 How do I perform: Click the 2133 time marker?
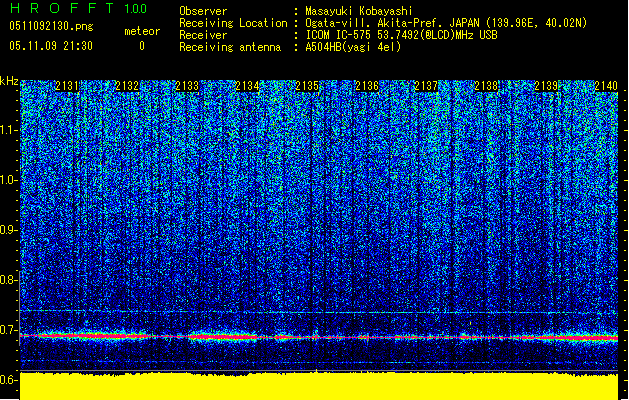tap(187, 86)
